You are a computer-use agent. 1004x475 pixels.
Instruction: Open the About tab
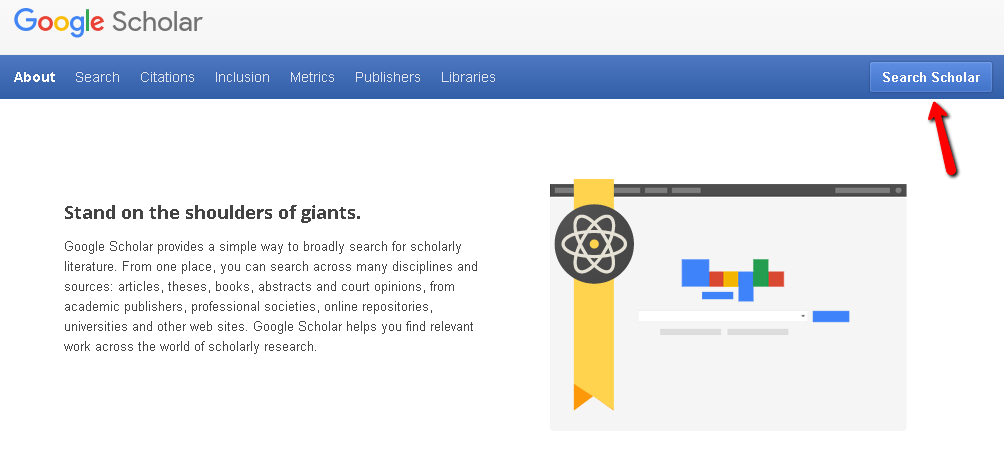(35, 77)
